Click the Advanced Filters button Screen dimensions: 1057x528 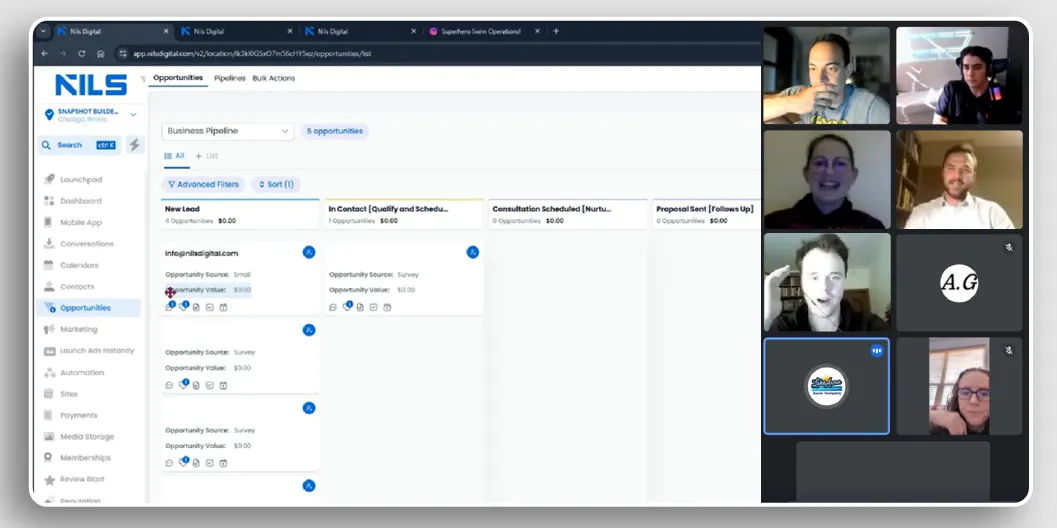203,184
